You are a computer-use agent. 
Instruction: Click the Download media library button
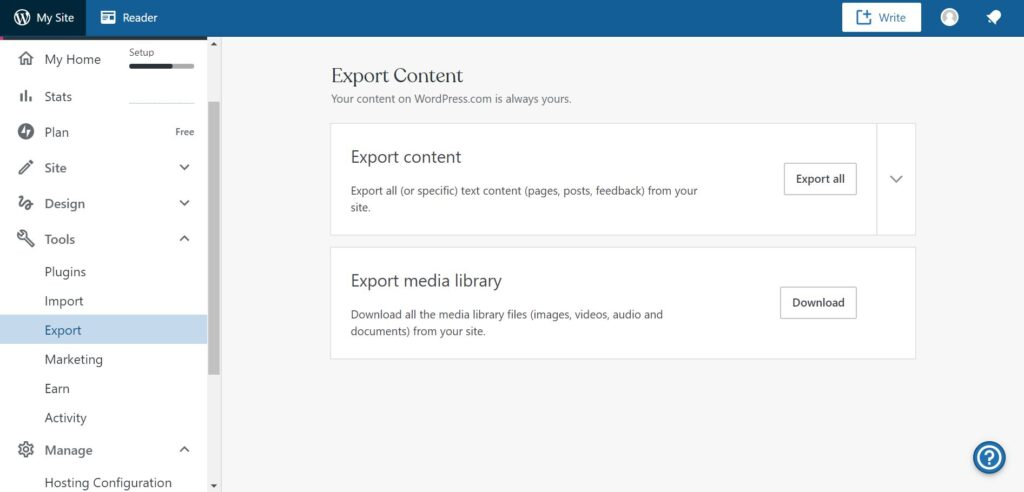tap(818, 303)
